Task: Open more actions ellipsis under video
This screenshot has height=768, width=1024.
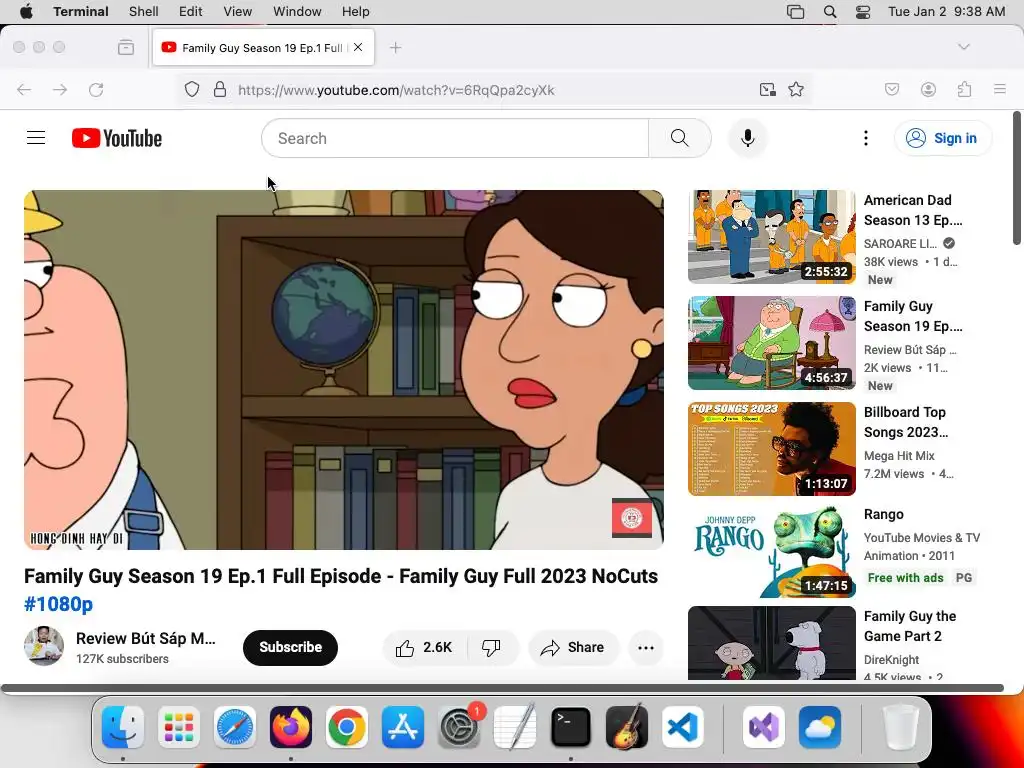Action: (x=646, y=647)
